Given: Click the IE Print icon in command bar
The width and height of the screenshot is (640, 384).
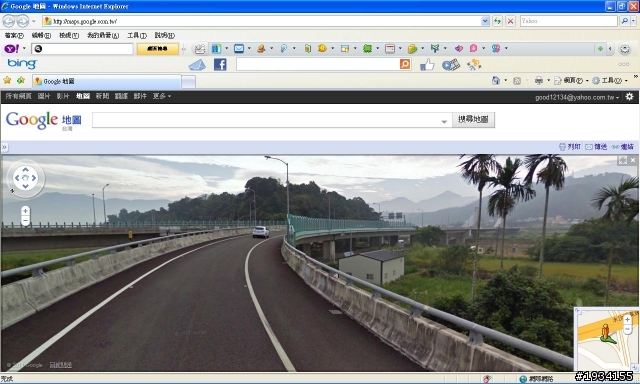Looking at the screenshot, I should point(539,80).
